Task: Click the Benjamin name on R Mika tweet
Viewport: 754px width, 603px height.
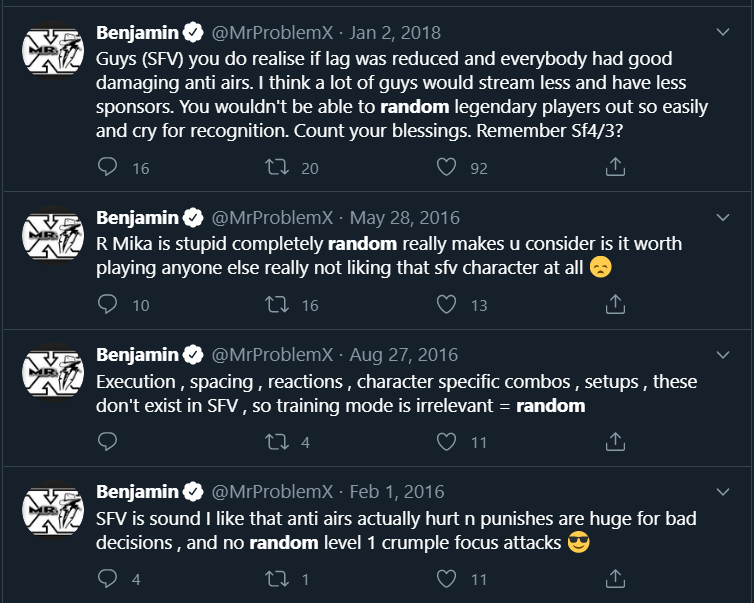Action: click(x=137, y=217)
